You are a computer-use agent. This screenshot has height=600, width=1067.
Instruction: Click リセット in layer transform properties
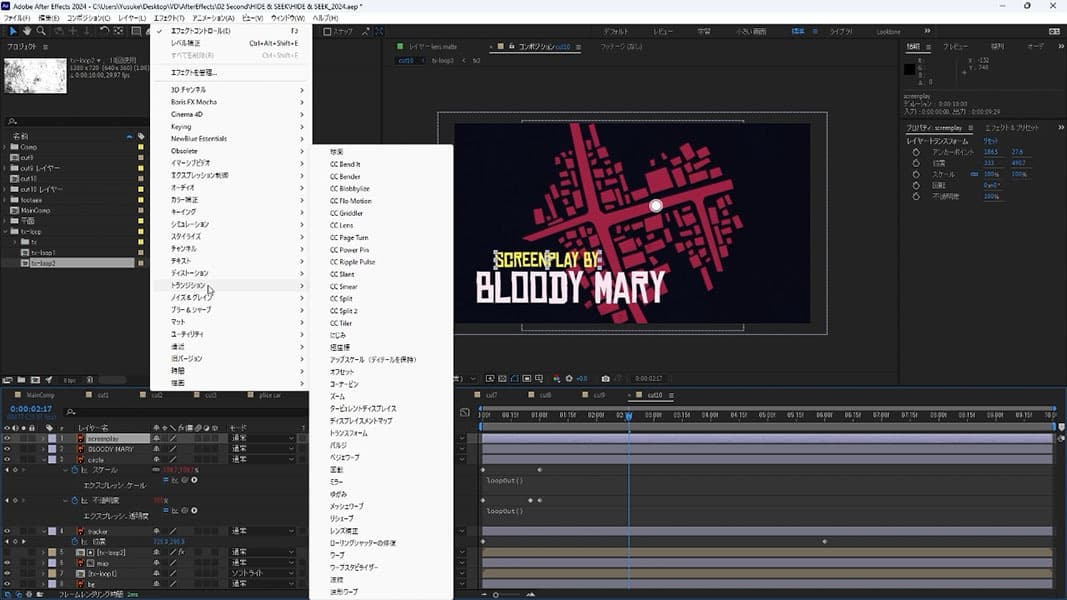point(990,141)
